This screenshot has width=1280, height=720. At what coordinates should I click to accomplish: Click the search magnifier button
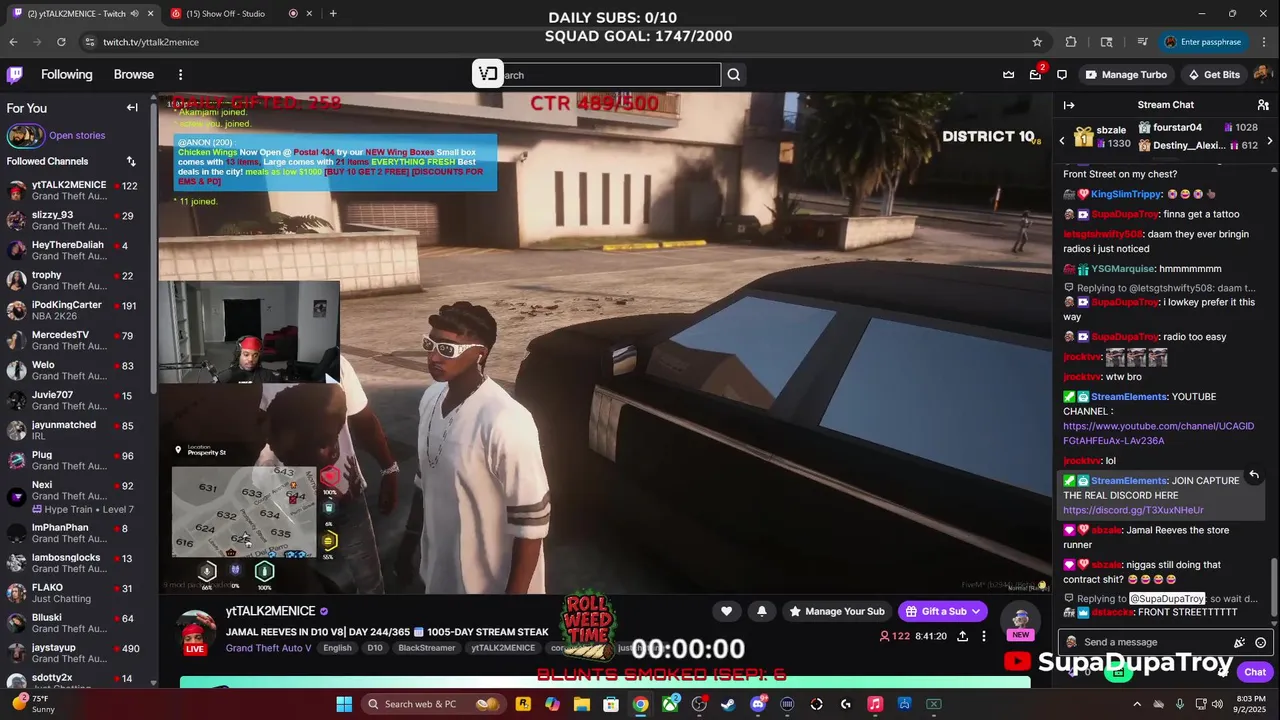point(734,75)
